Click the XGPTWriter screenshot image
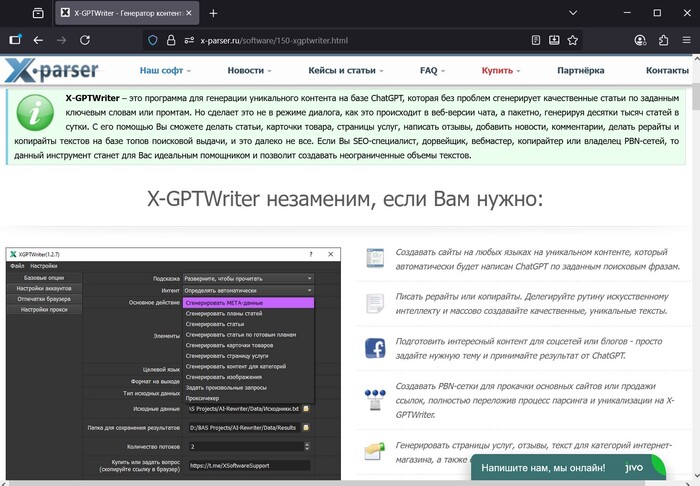700x486 pixels. 173,364
